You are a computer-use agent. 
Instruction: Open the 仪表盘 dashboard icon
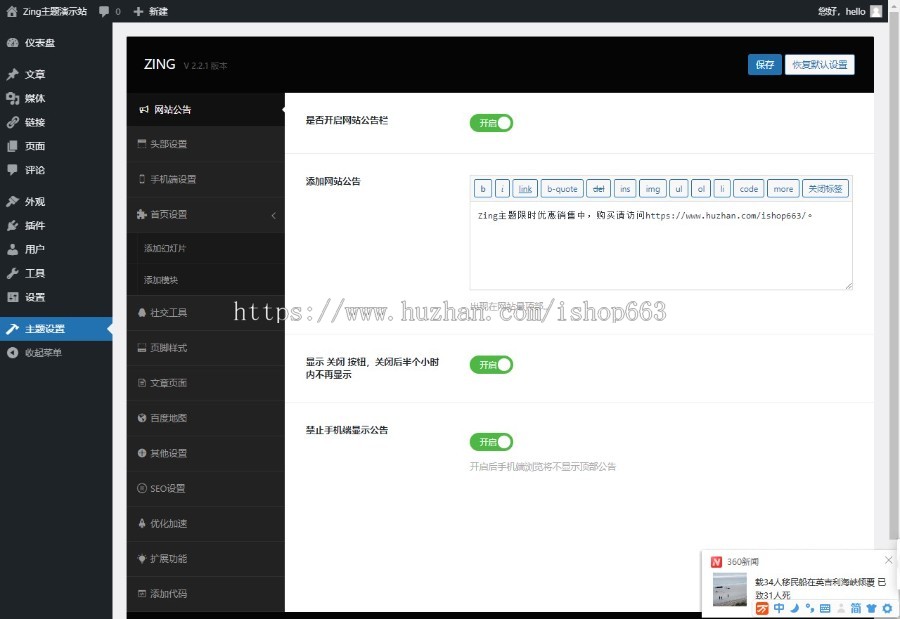point(13,42)
